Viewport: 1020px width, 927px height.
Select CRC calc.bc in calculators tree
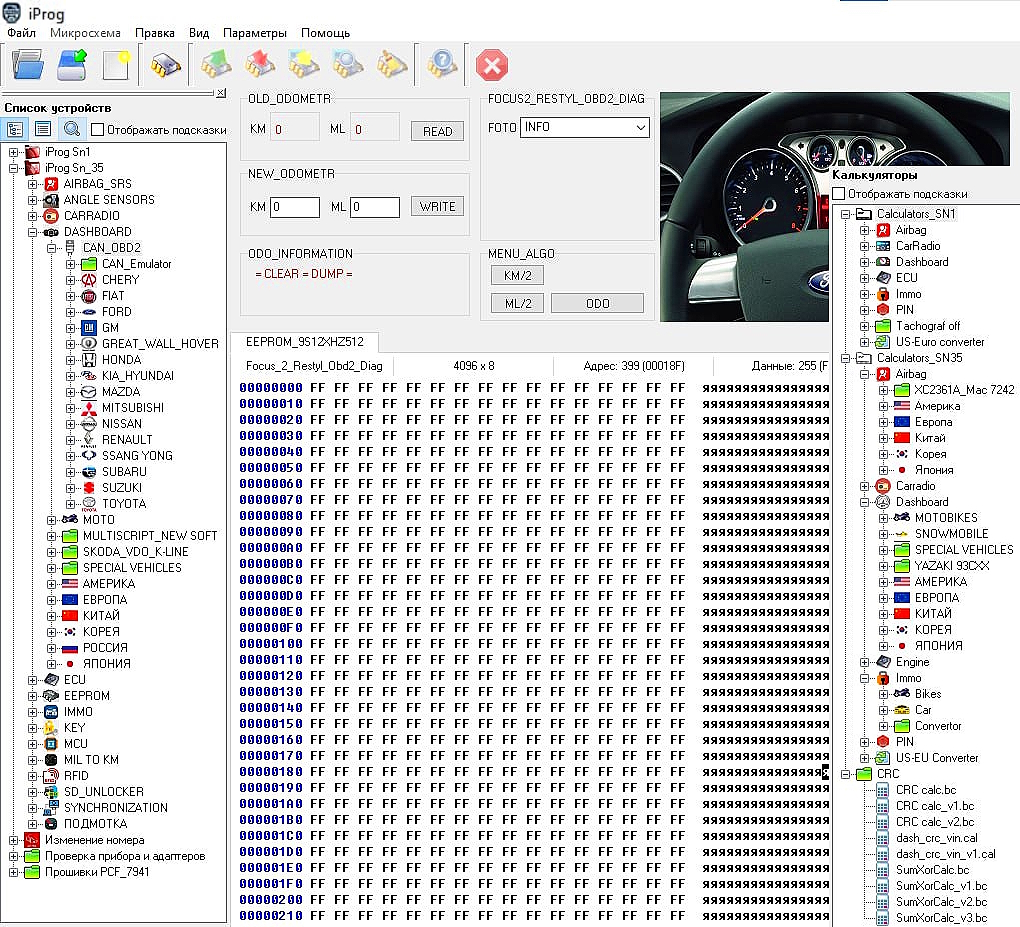[x=926, y=790]
